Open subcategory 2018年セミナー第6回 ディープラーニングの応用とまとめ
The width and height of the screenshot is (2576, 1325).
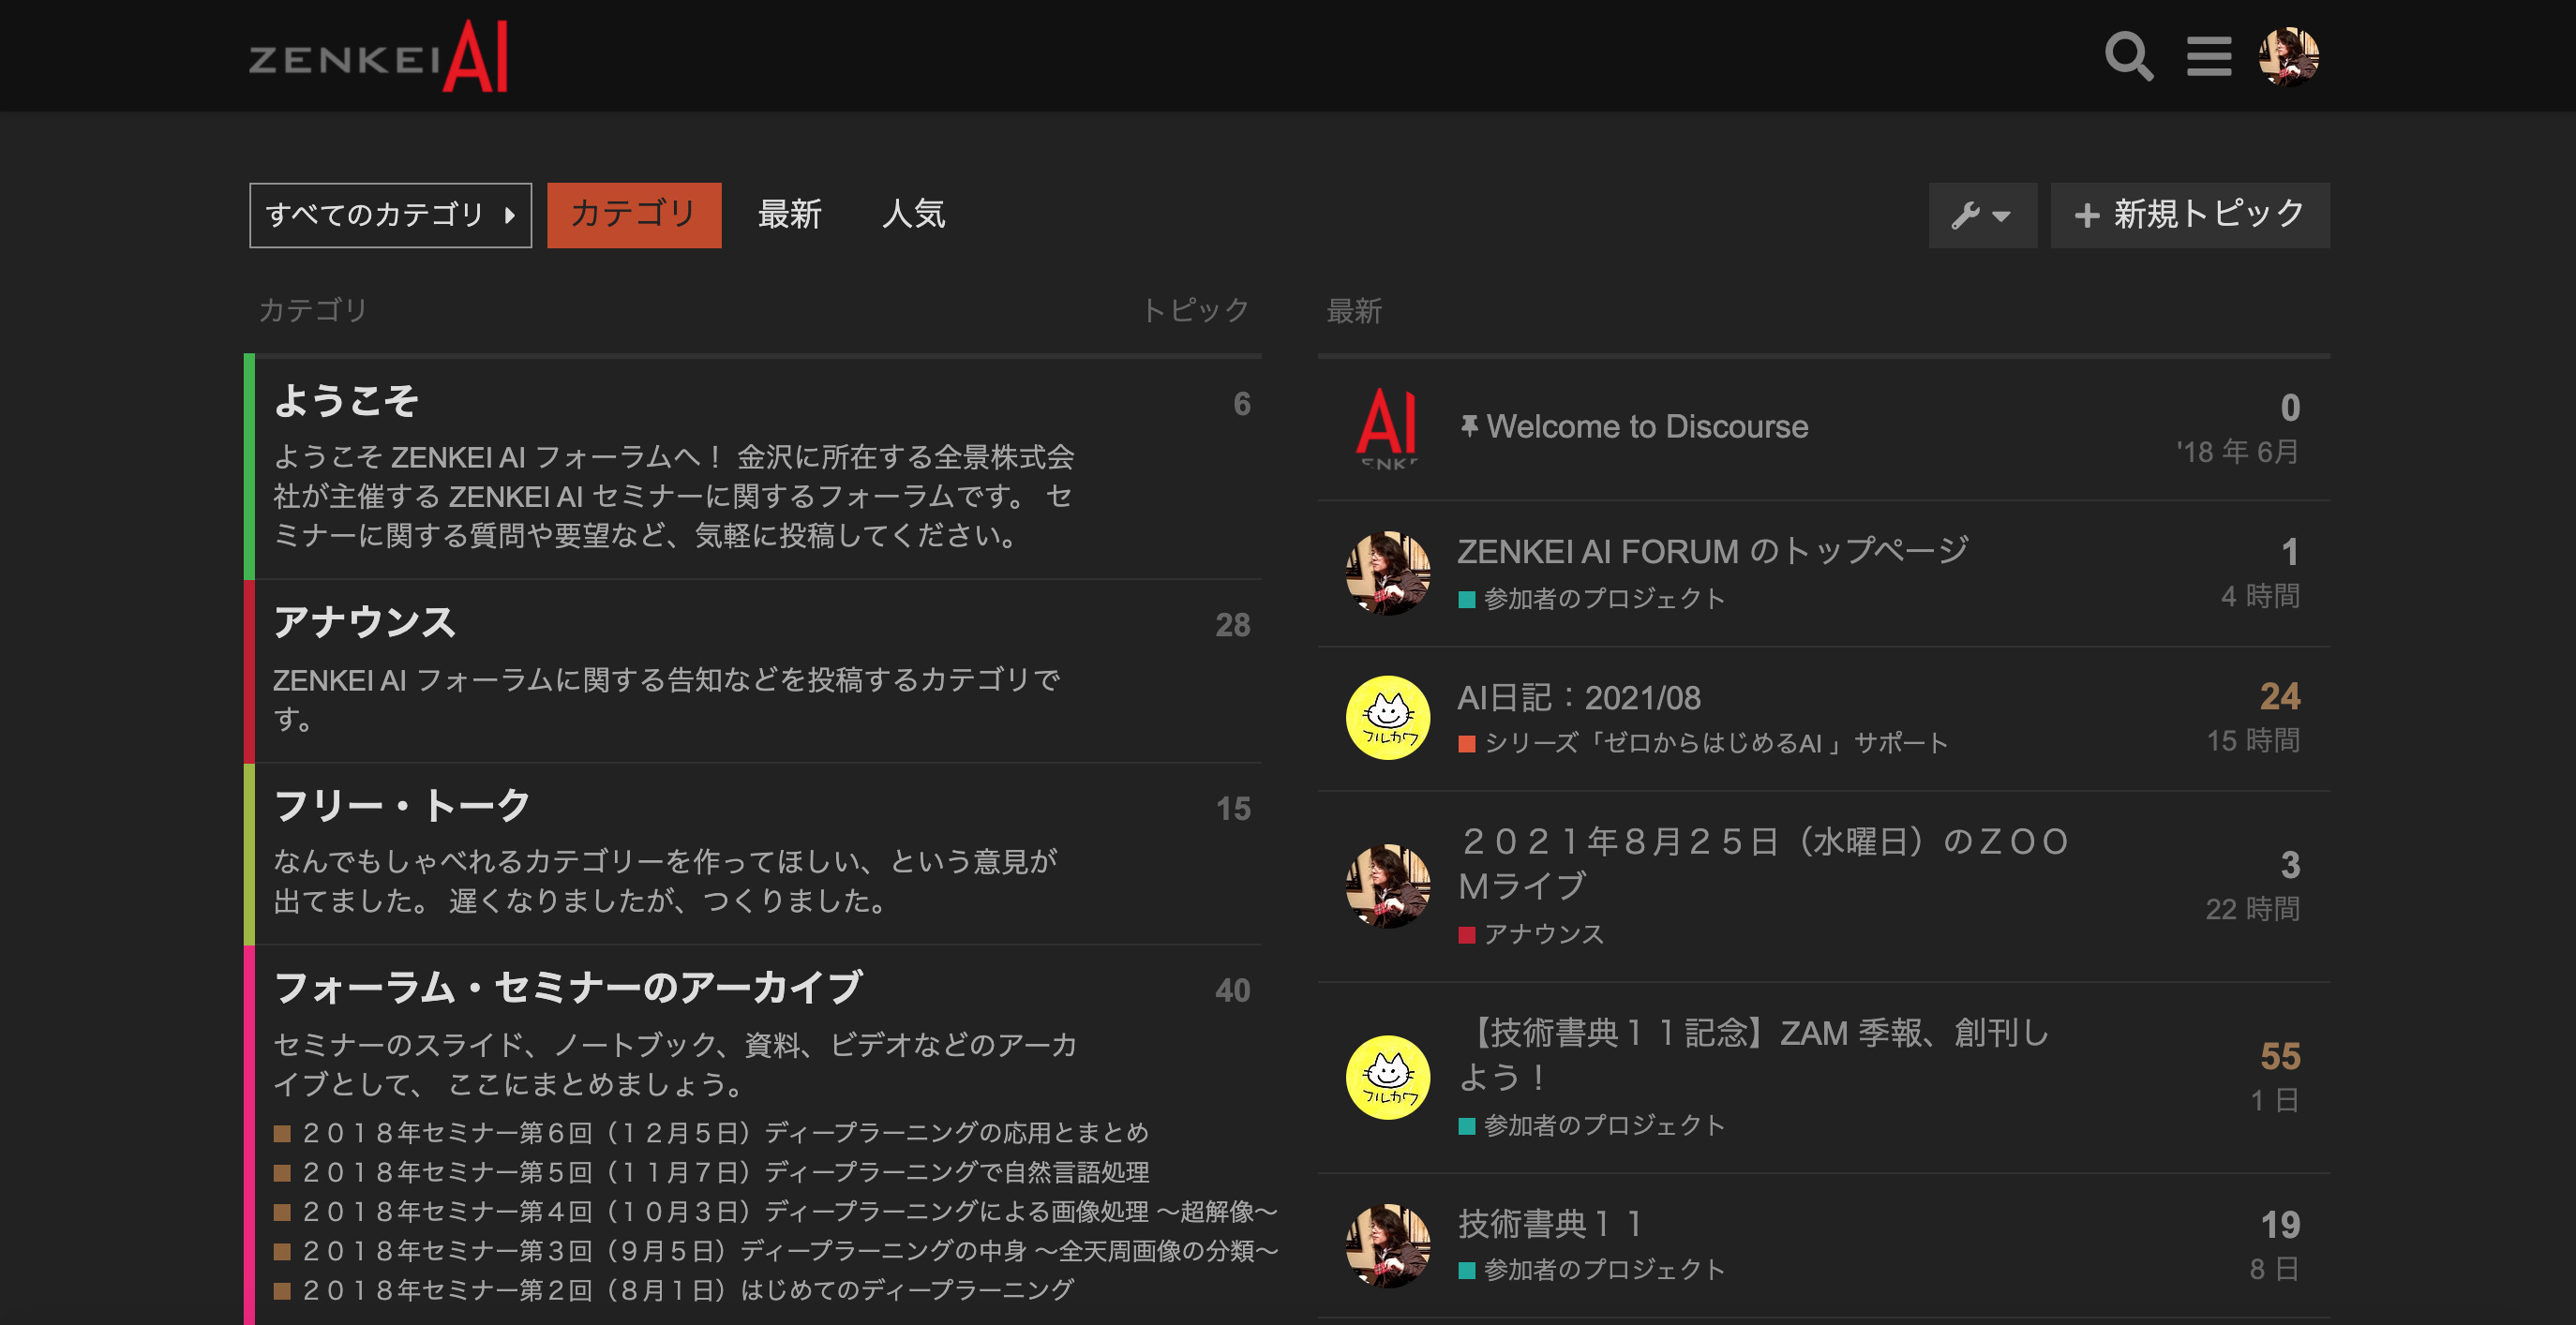pyautogui.click(x=712, y=1133)
